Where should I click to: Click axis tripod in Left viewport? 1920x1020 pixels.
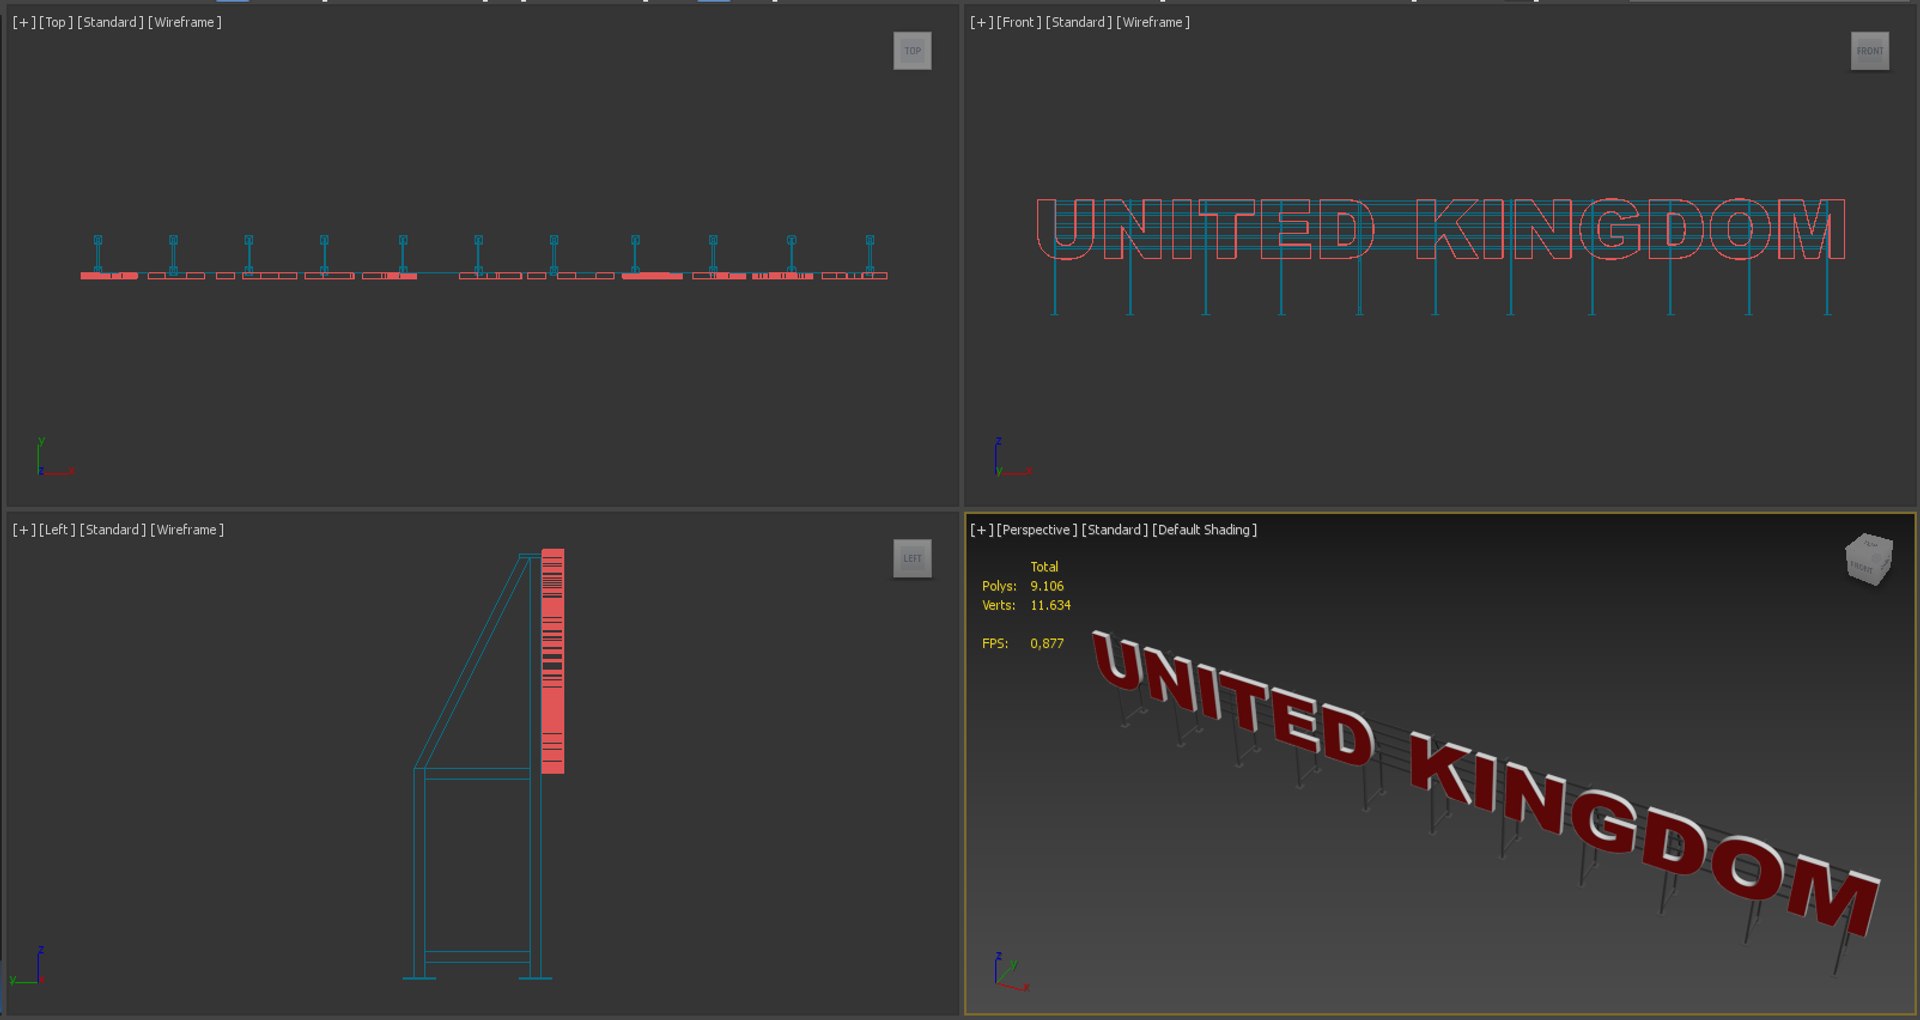[x=28, y=966]
